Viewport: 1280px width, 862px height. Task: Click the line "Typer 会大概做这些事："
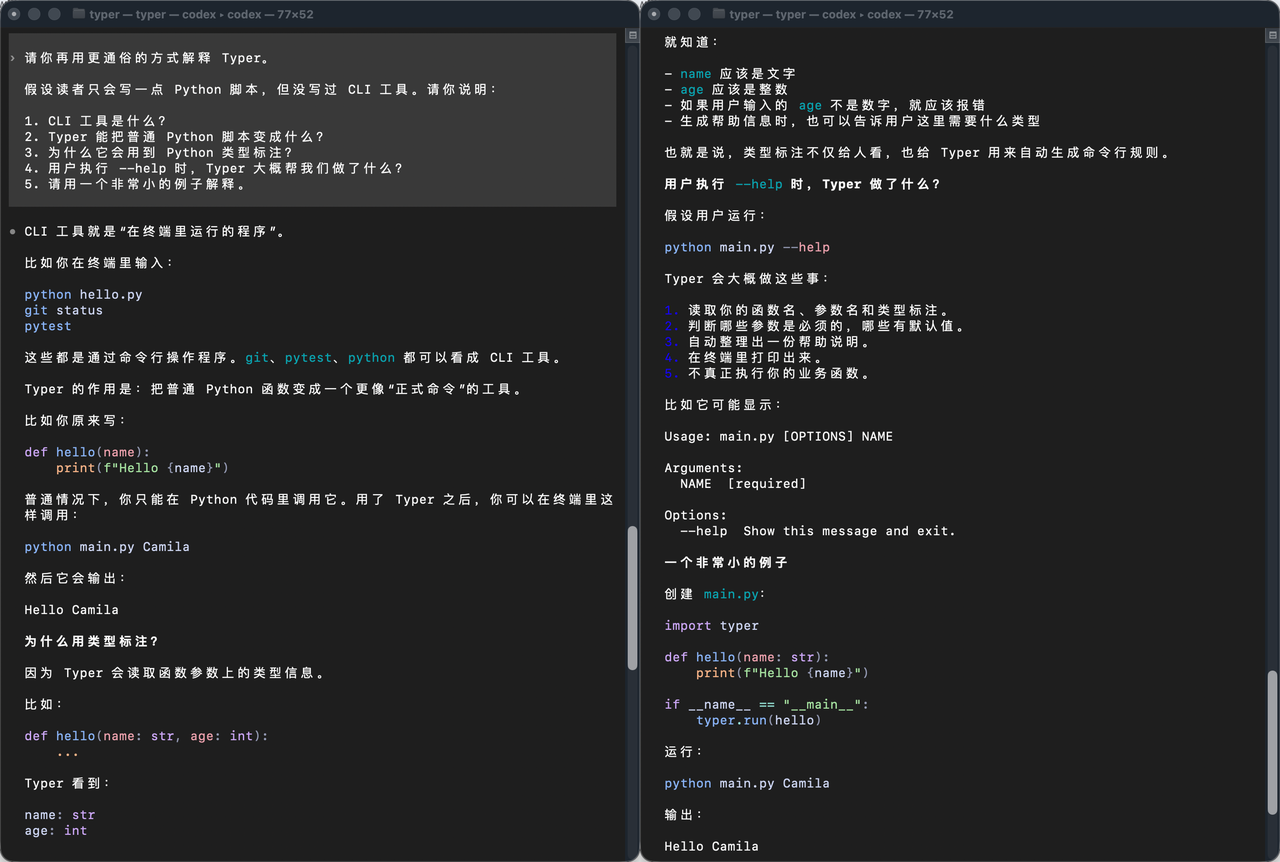(747, 279)
